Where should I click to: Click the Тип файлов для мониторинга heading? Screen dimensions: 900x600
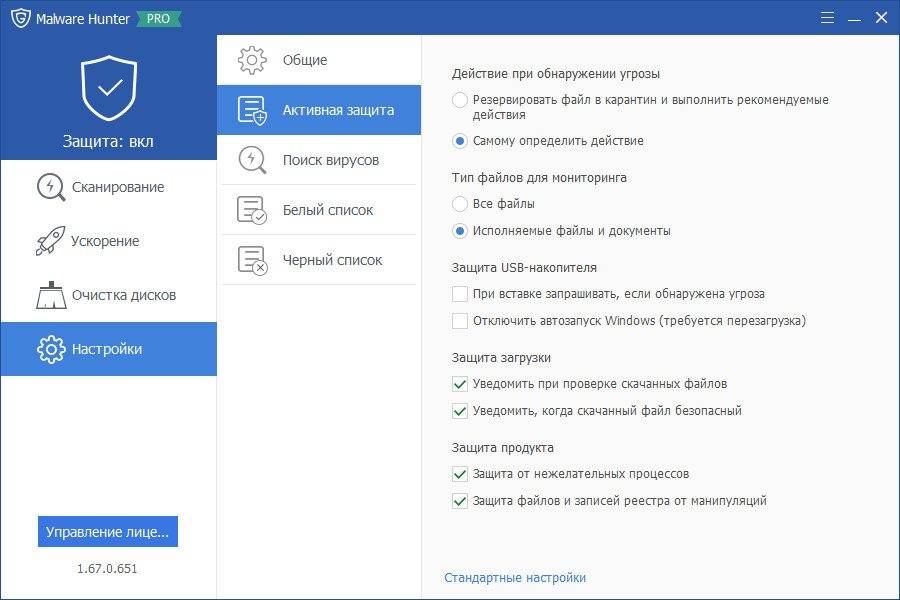(539, 178)
